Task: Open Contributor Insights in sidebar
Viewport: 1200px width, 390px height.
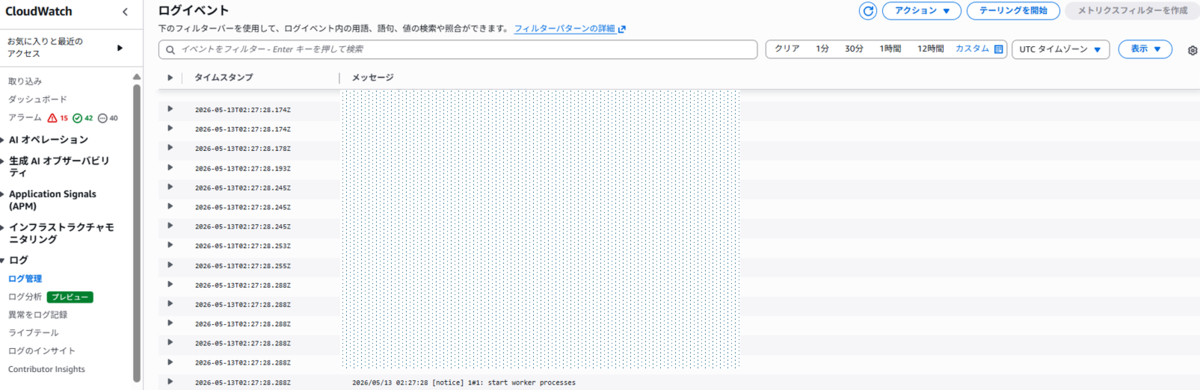Action: click(47, 369)
